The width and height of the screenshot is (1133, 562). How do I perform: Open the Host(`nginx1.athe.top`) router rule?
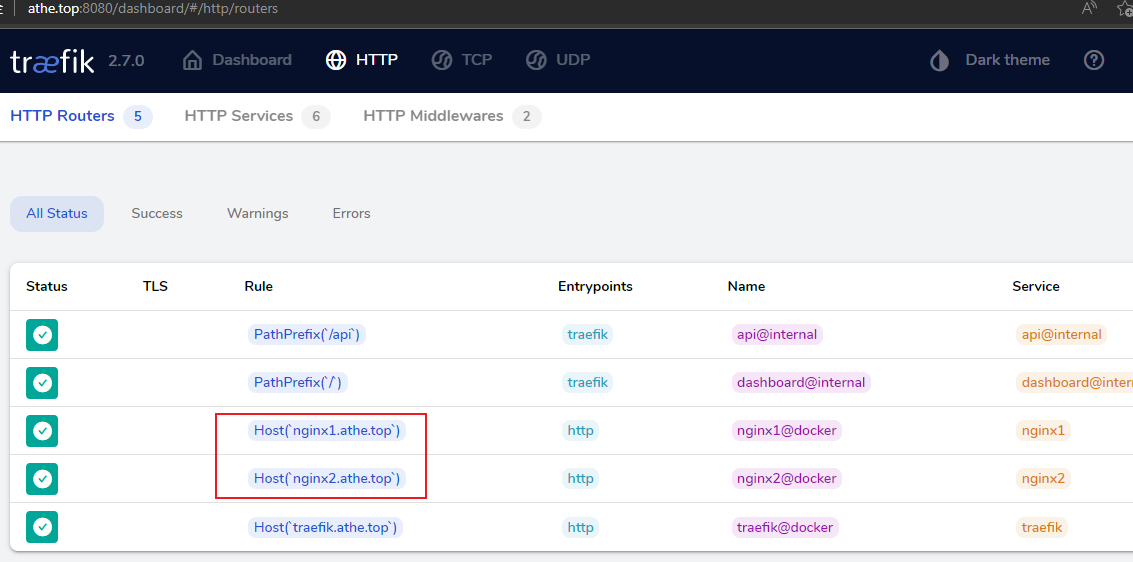coord(327,431)
